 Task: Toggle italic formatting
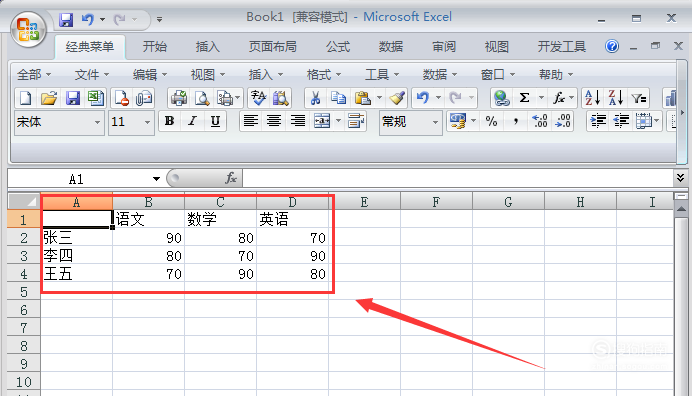pos(192,121)
